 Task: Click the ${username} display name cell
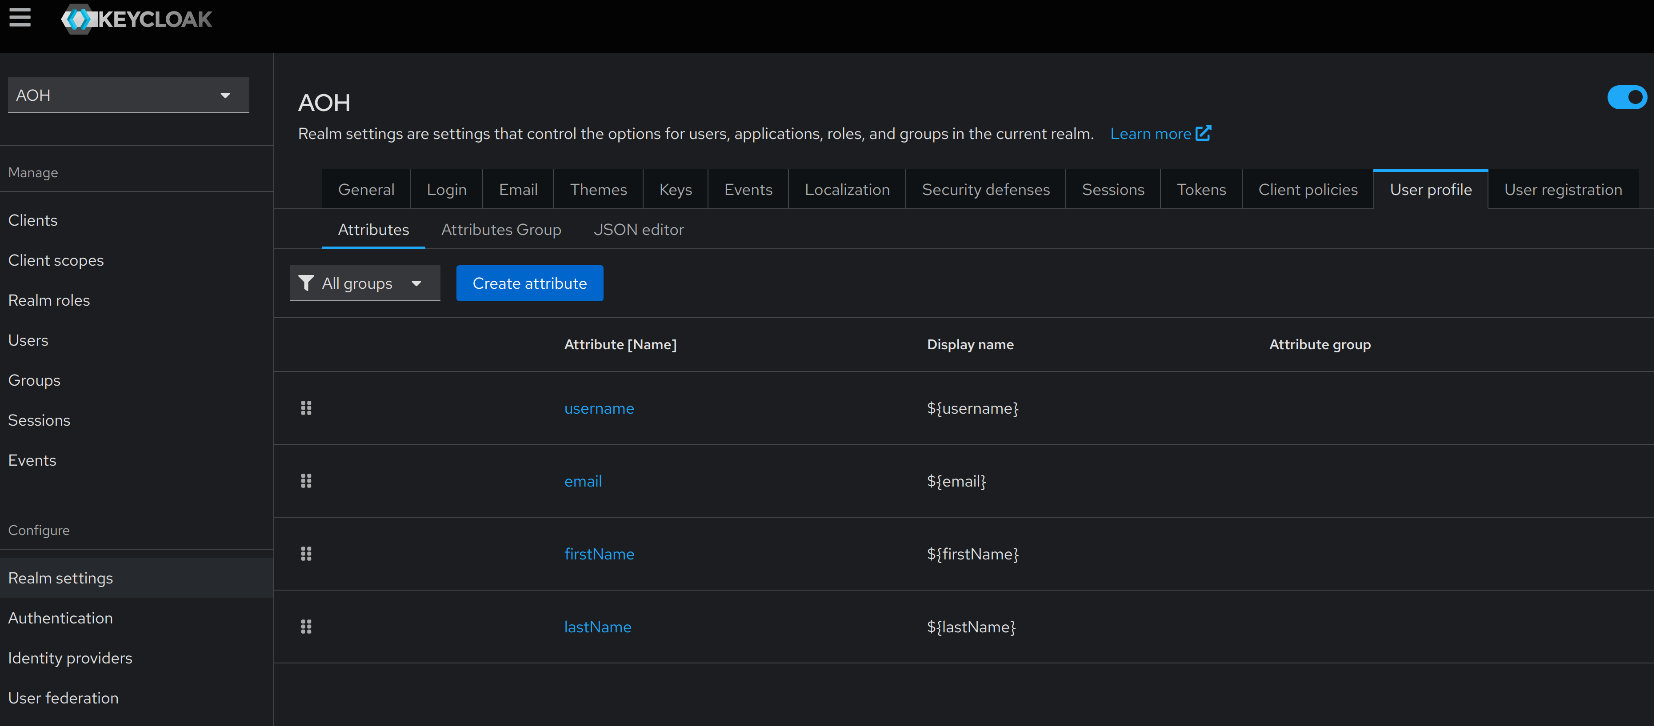click(973, 408)
